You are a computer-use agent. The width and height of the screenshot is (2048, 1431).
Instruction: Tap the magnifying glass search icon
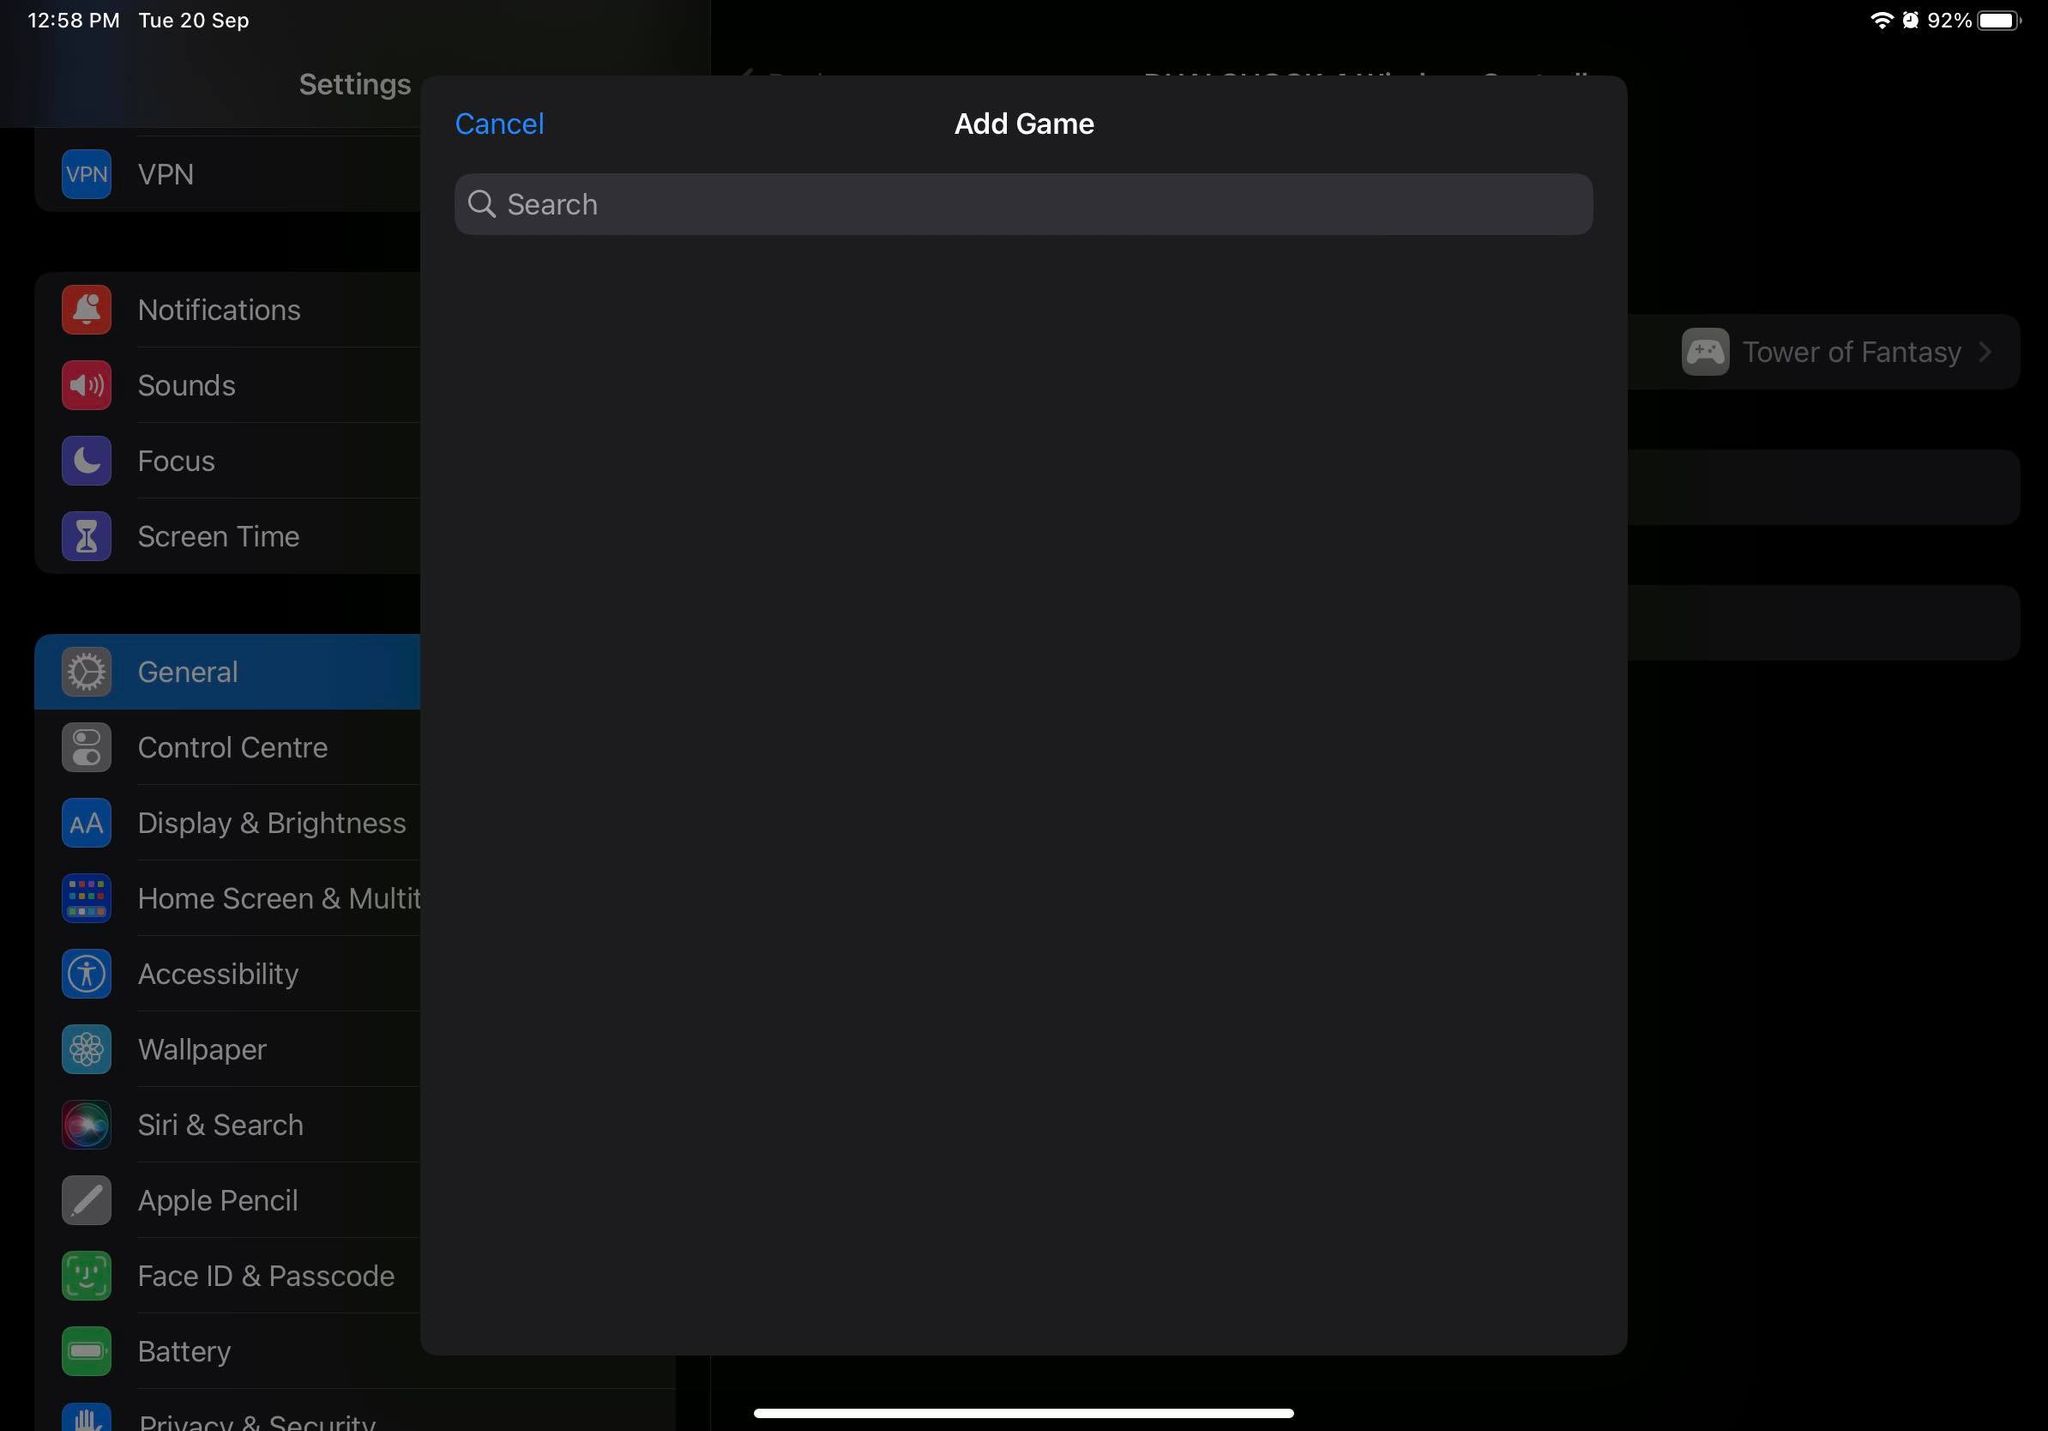[x=482, y=204]
